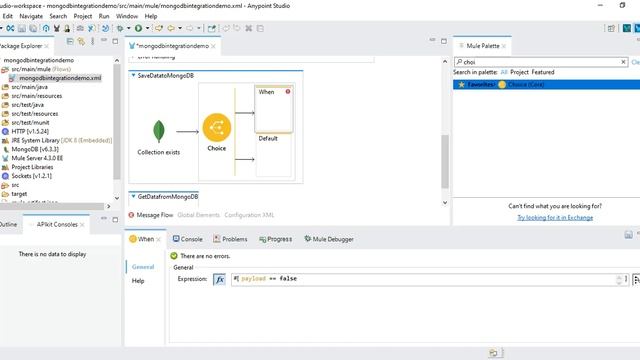The width and height of the screenshot is (640, 360).
Task: Click the padlock toolbar icon
Action: [67, 28]
